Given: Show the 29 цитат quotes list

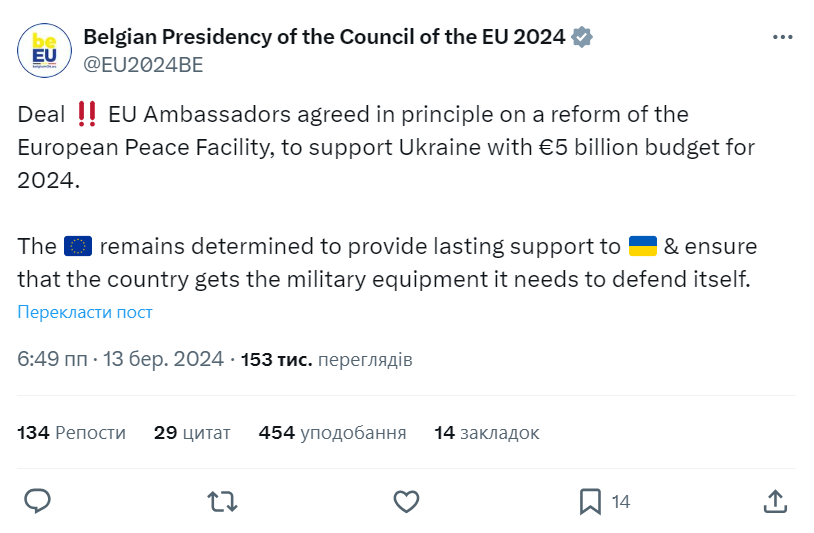Looking at the screenshot, I should click(x=192, y=432).
